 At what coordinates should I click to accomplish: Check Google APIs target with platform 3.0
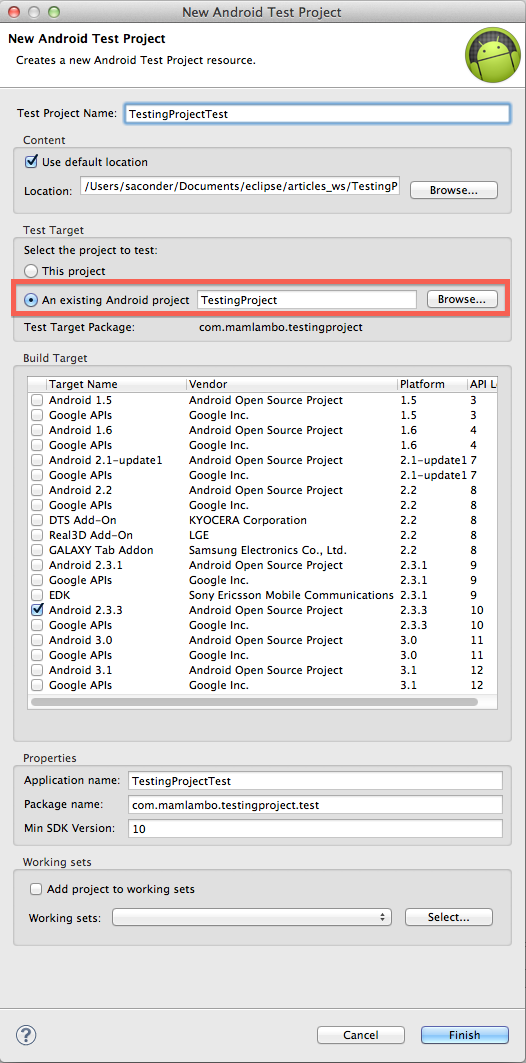pos(37,655)
